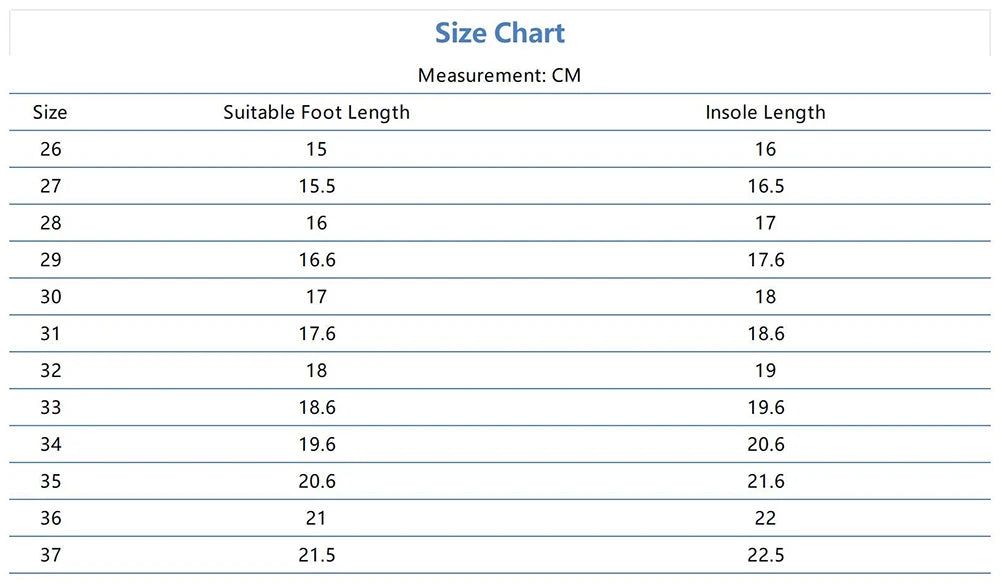Viewport: 1000px width, 583px height.
Task: Click insole length 22.5 cell
Action: click(x=765, y=555)
